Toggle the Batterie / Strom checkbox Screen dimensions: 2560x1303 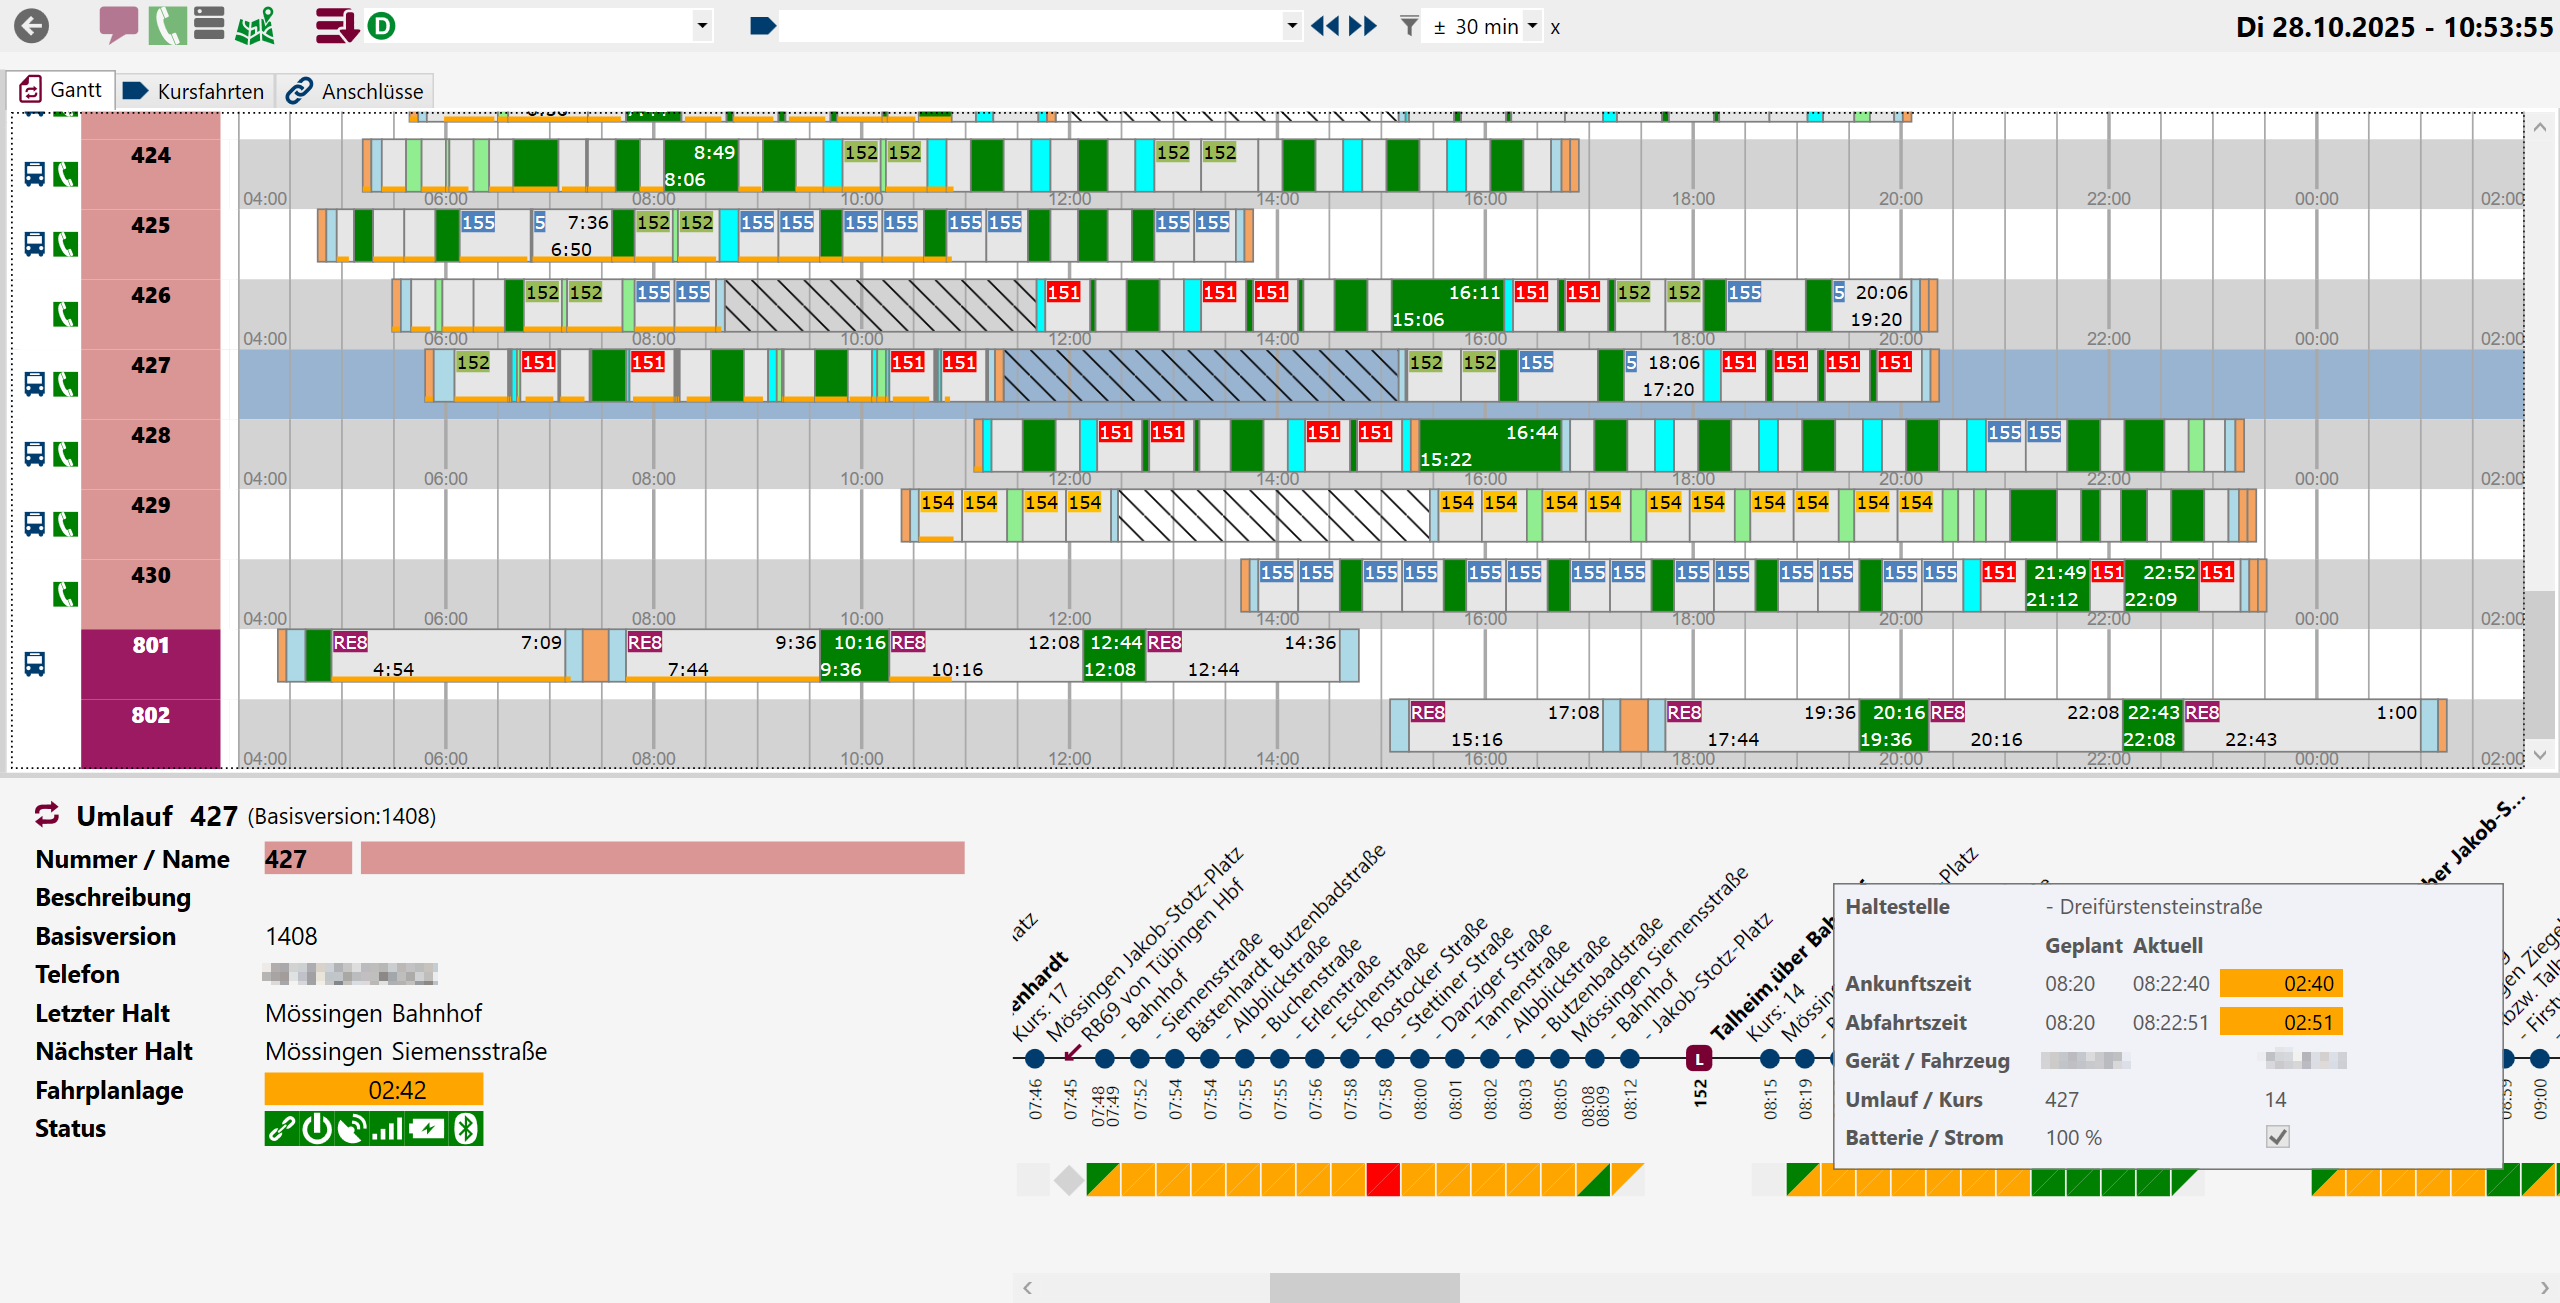[2277, 1137]
